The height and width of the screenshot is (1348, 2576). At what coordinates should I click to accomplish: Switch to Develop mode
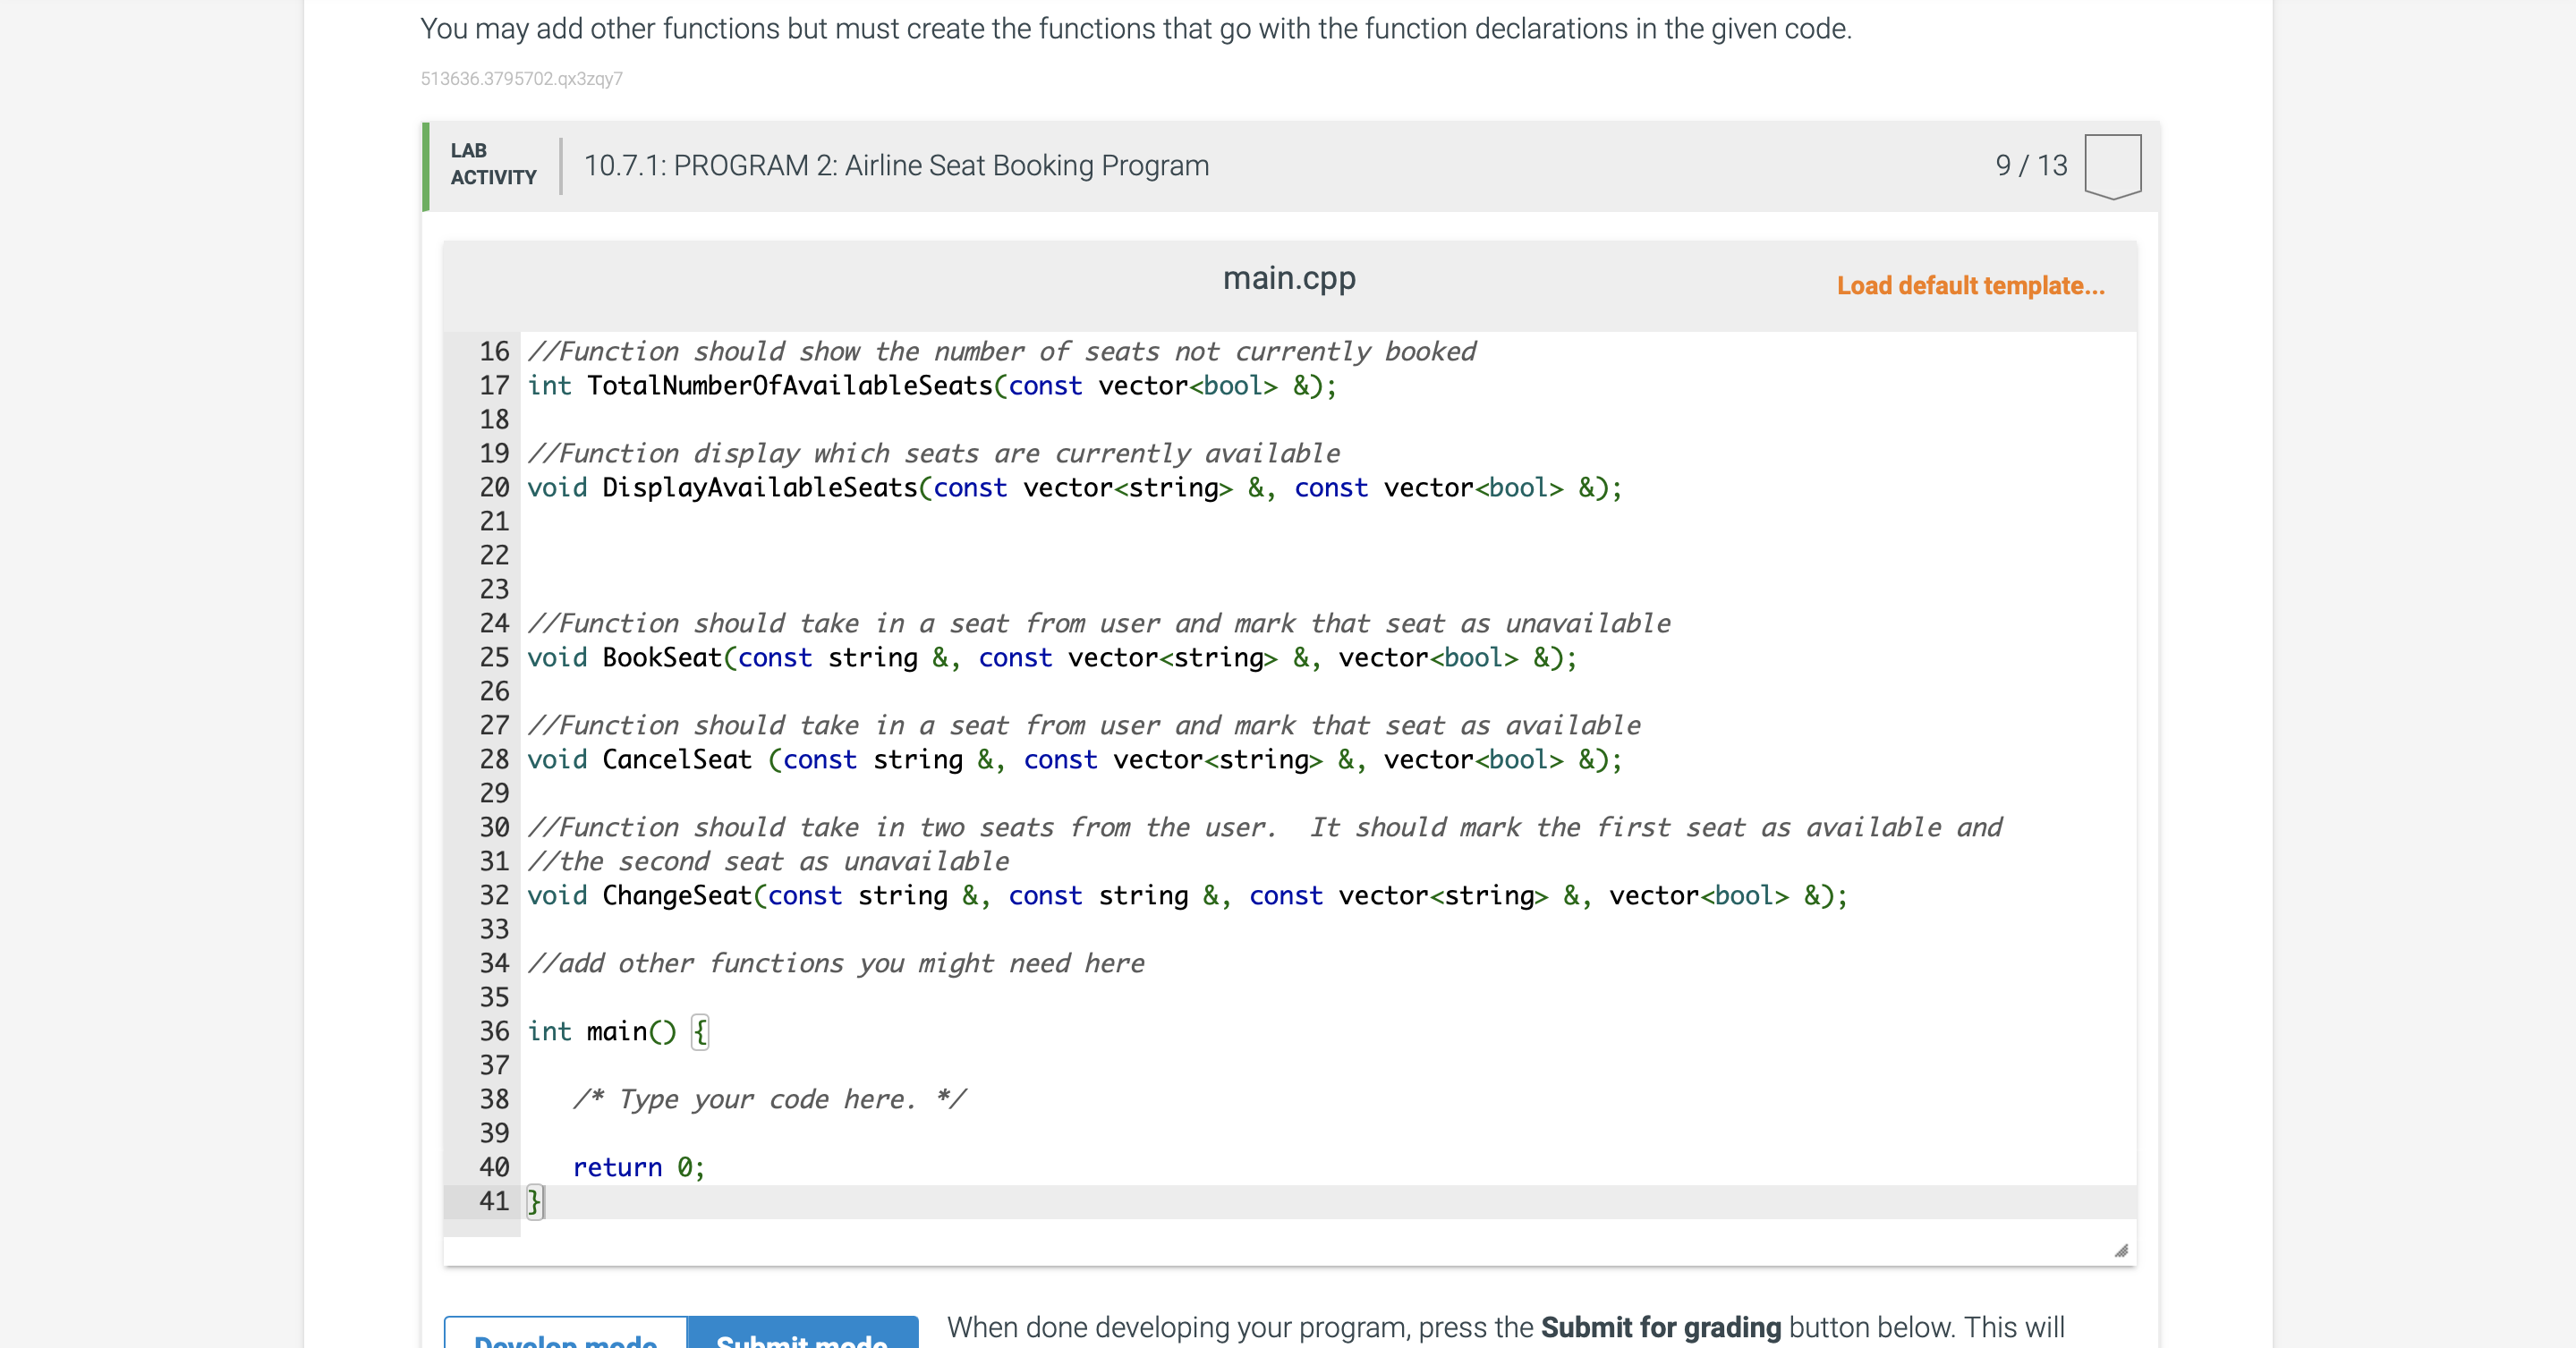tap(566, 1340)
